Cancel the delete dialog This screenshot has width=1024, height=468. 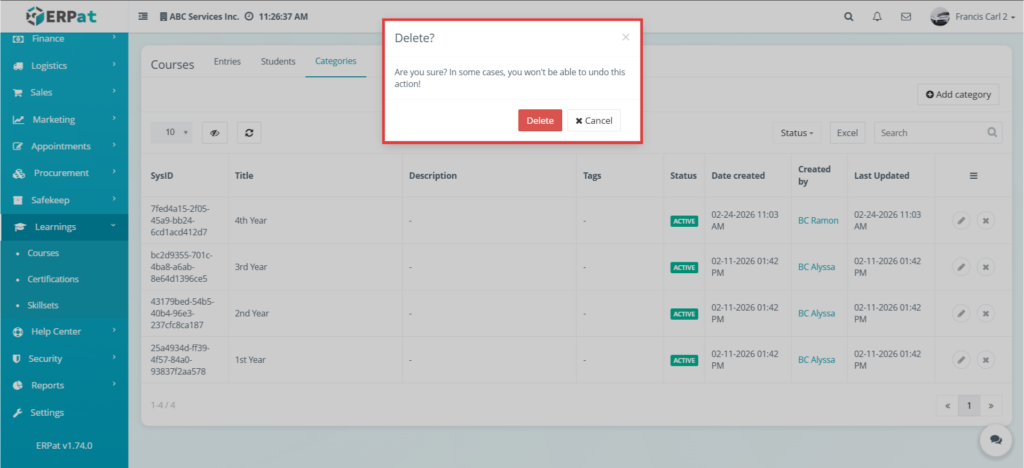pos(594,120)
